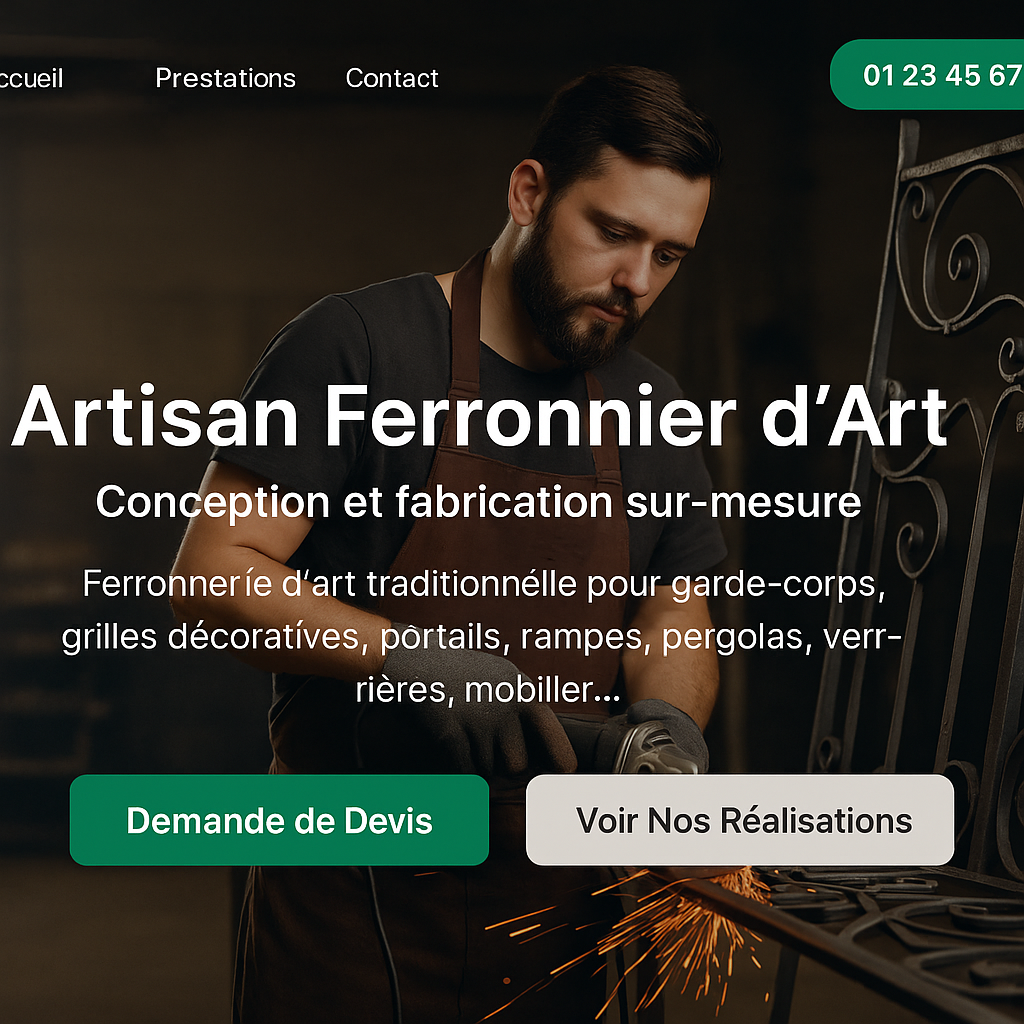Go to the Contact page link
This screenshot has height=1024, width=1024.
pos(392,78)
